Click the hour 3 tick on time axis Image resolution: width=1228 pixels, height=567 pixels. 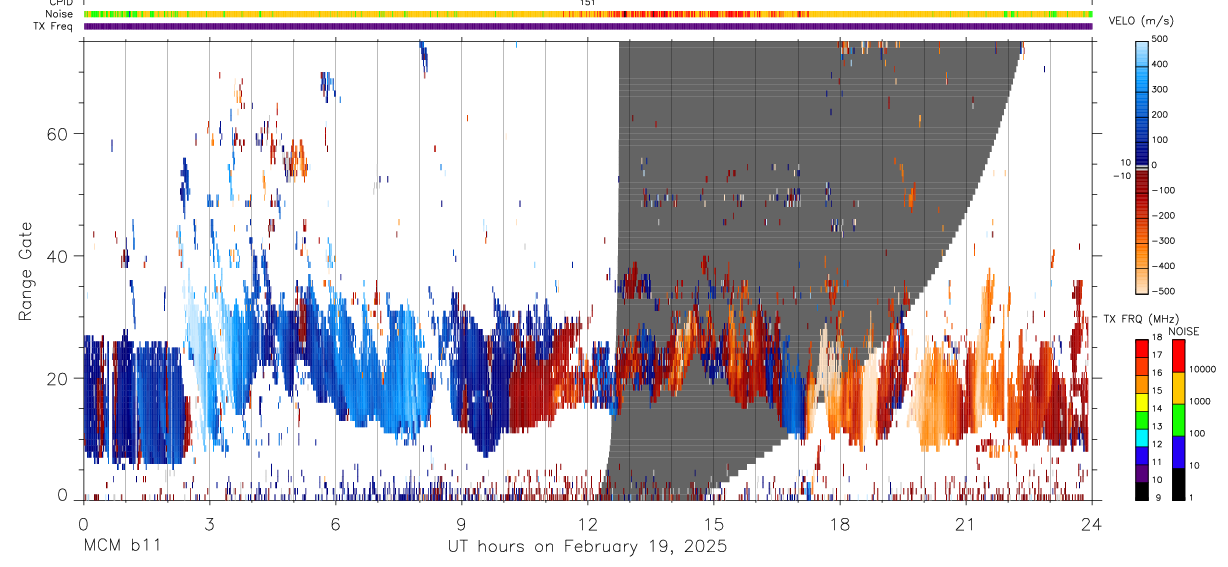[210, 523]
